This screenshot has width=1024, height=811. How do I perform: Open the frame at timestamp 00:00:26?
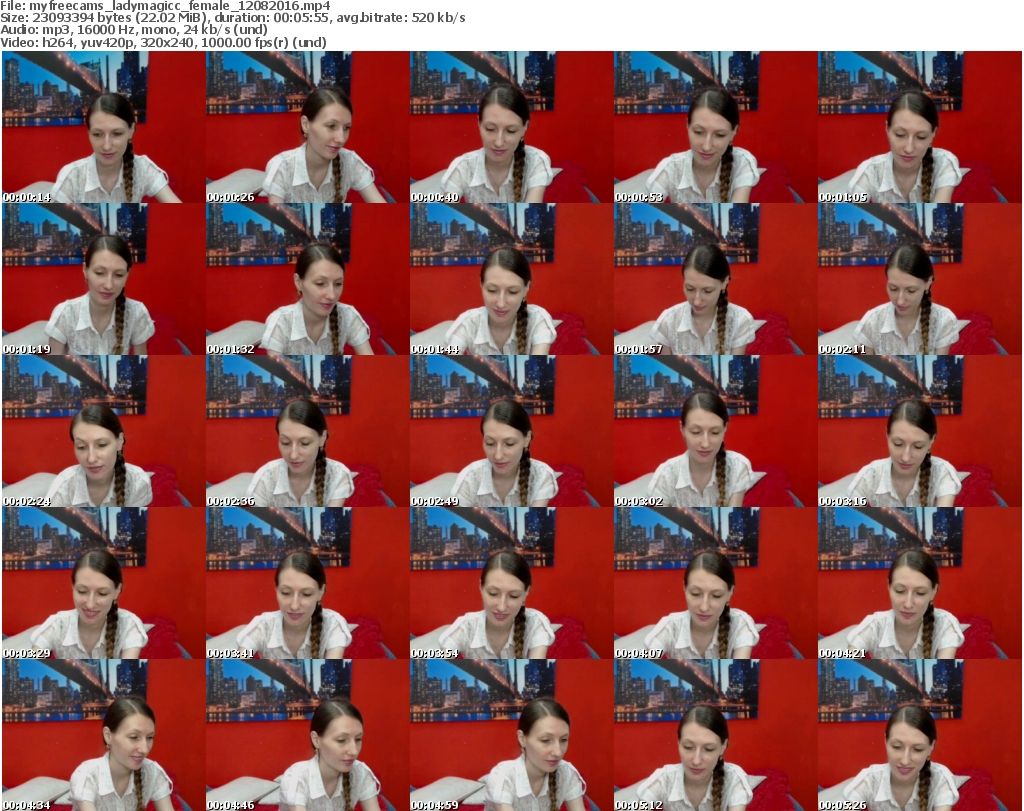click(x=308, y=127)
